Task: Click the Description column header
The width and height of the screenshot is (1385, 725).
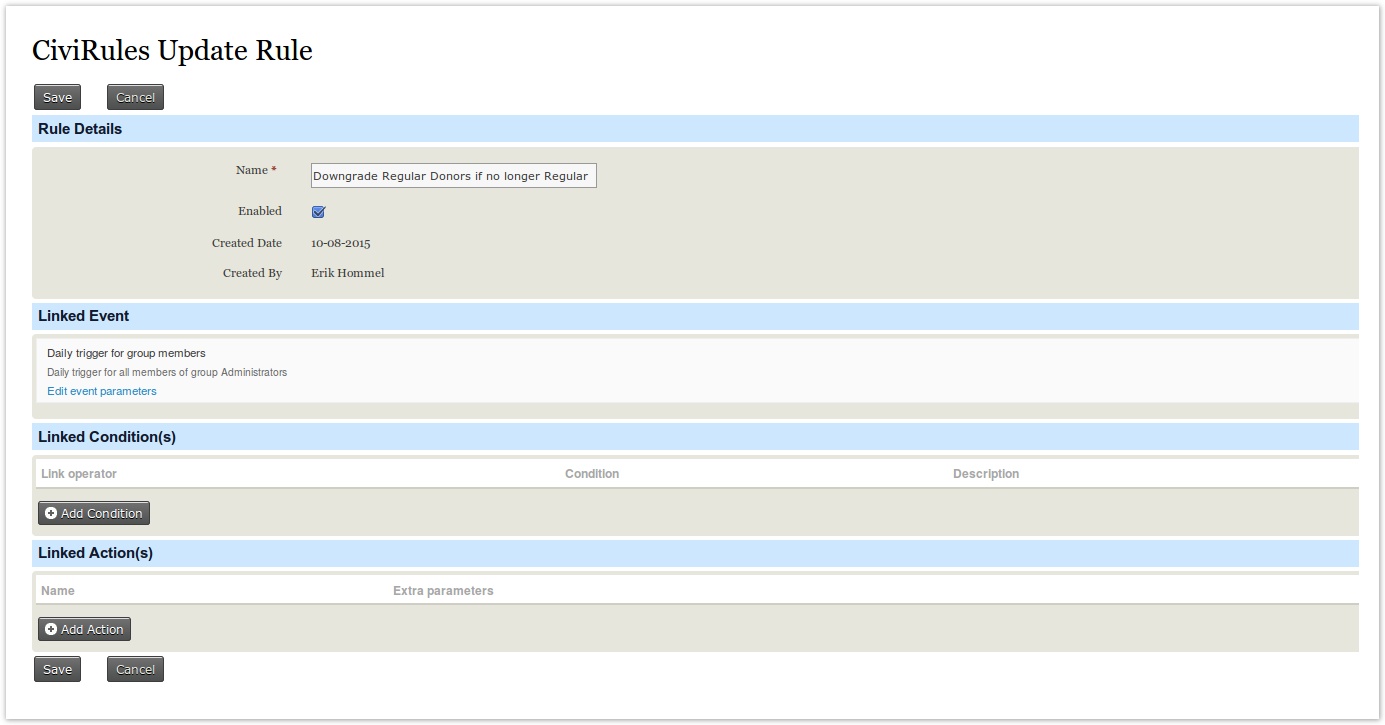Action: [x=985, y=474]
